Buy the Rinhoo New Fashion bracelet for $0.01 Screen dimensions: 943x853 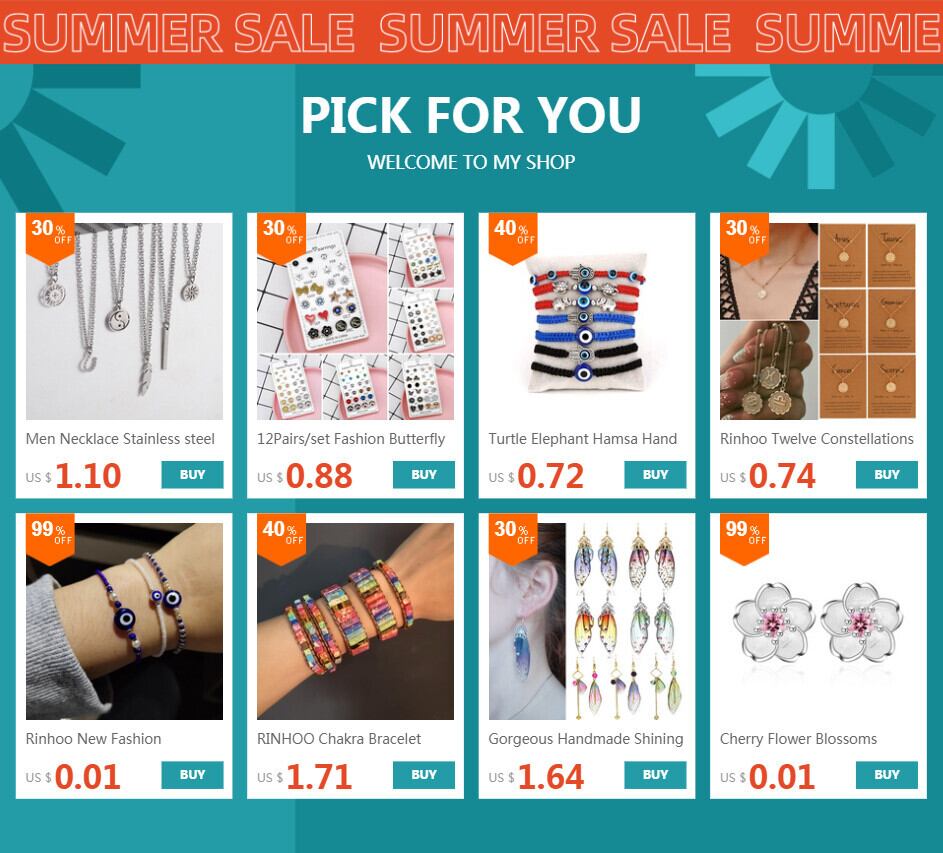192,775
